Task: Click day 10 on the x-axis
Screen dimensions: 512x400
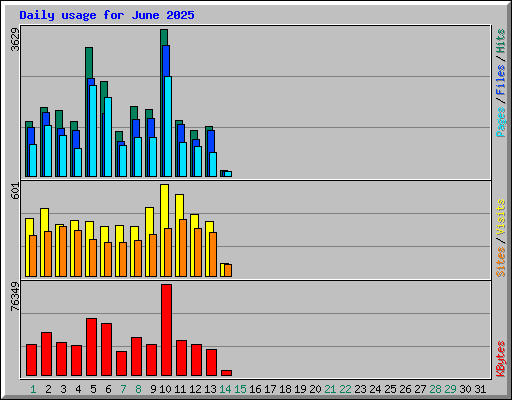Action: (x=165, y=389)
